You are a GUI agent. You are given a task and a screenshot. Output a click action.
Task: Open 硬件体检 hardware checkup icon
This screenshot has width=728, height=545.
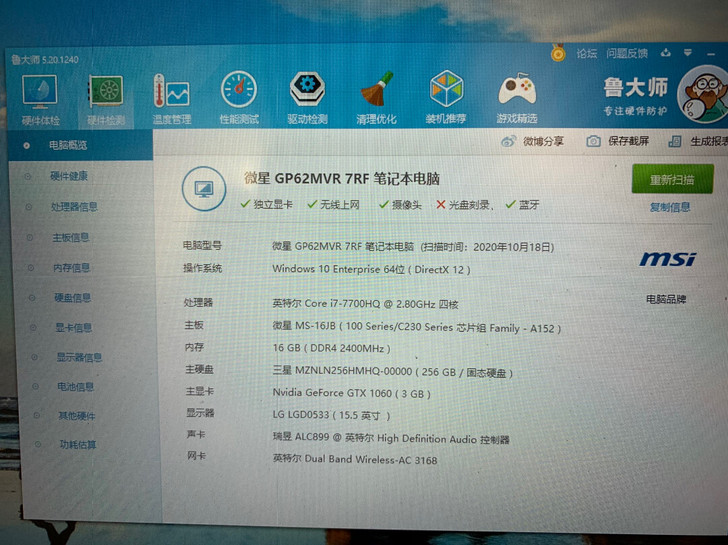click(x=40, y=100)
